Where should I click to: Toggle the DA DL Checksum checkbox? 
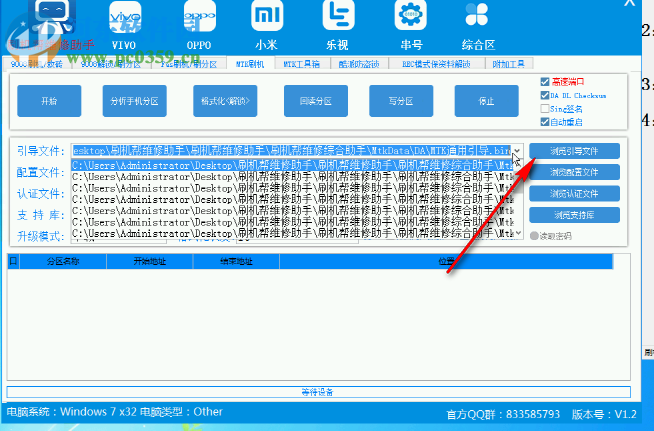point(545,95)
